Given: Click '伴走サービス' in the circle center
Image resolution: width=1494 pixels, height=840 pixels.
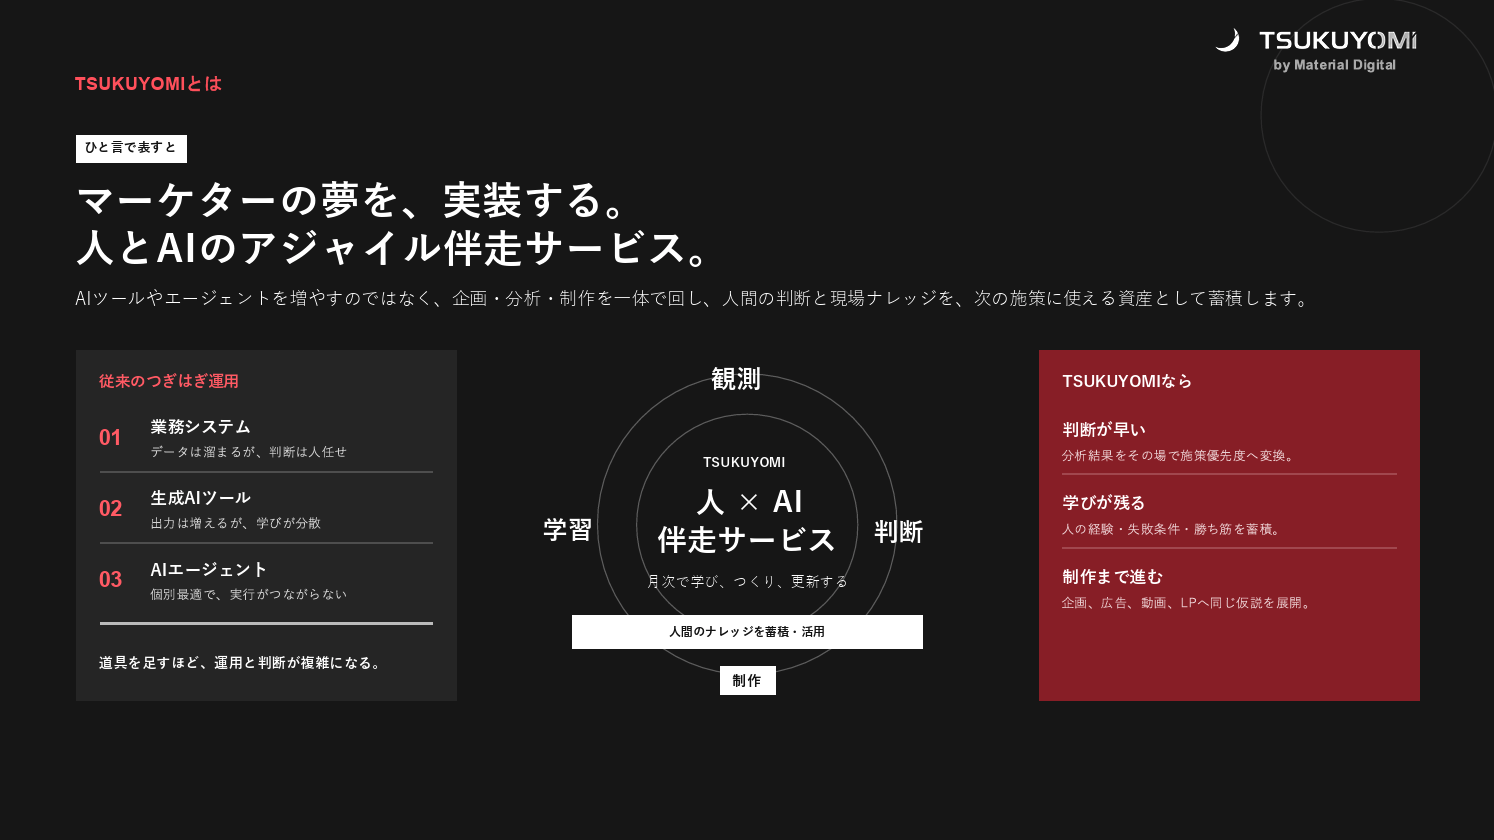Looking at the screenshot, I should pyautogui.click(x=747, y=540).
